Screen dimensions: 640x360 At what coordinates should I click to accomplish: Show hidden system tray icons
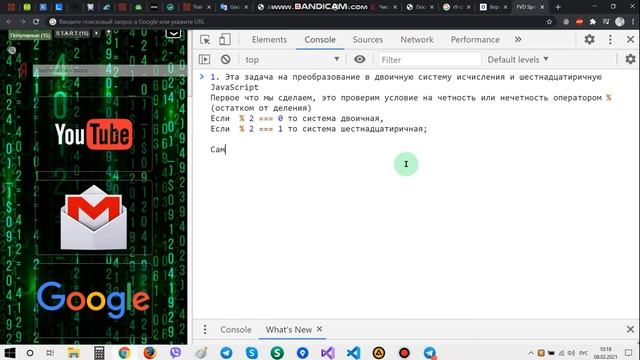tap(531, 353)
